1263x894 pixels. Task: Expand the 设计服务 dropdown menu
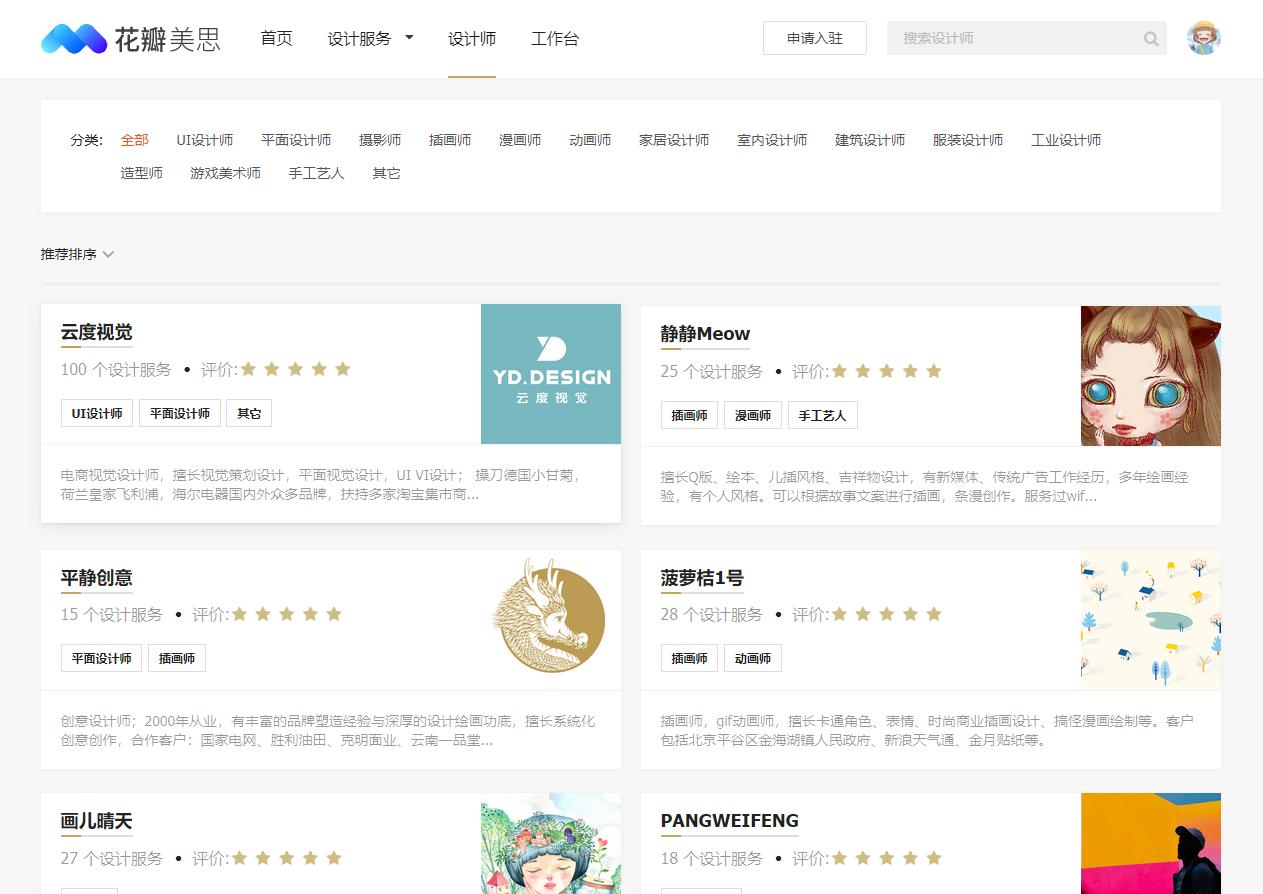(370, 39)
